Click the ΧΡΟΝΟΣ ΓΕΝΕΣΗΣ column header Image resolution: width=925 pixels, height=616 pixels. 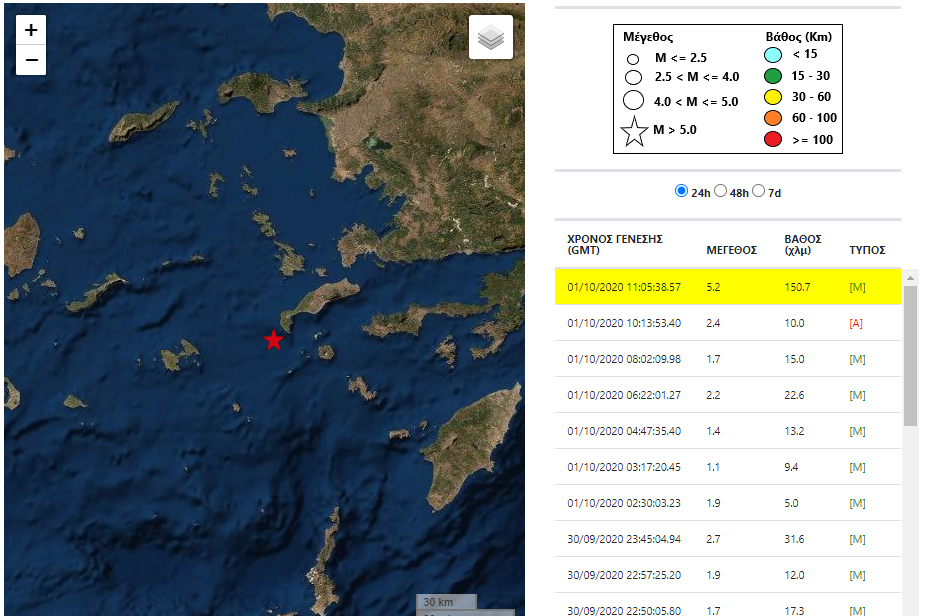click(615, 245)
